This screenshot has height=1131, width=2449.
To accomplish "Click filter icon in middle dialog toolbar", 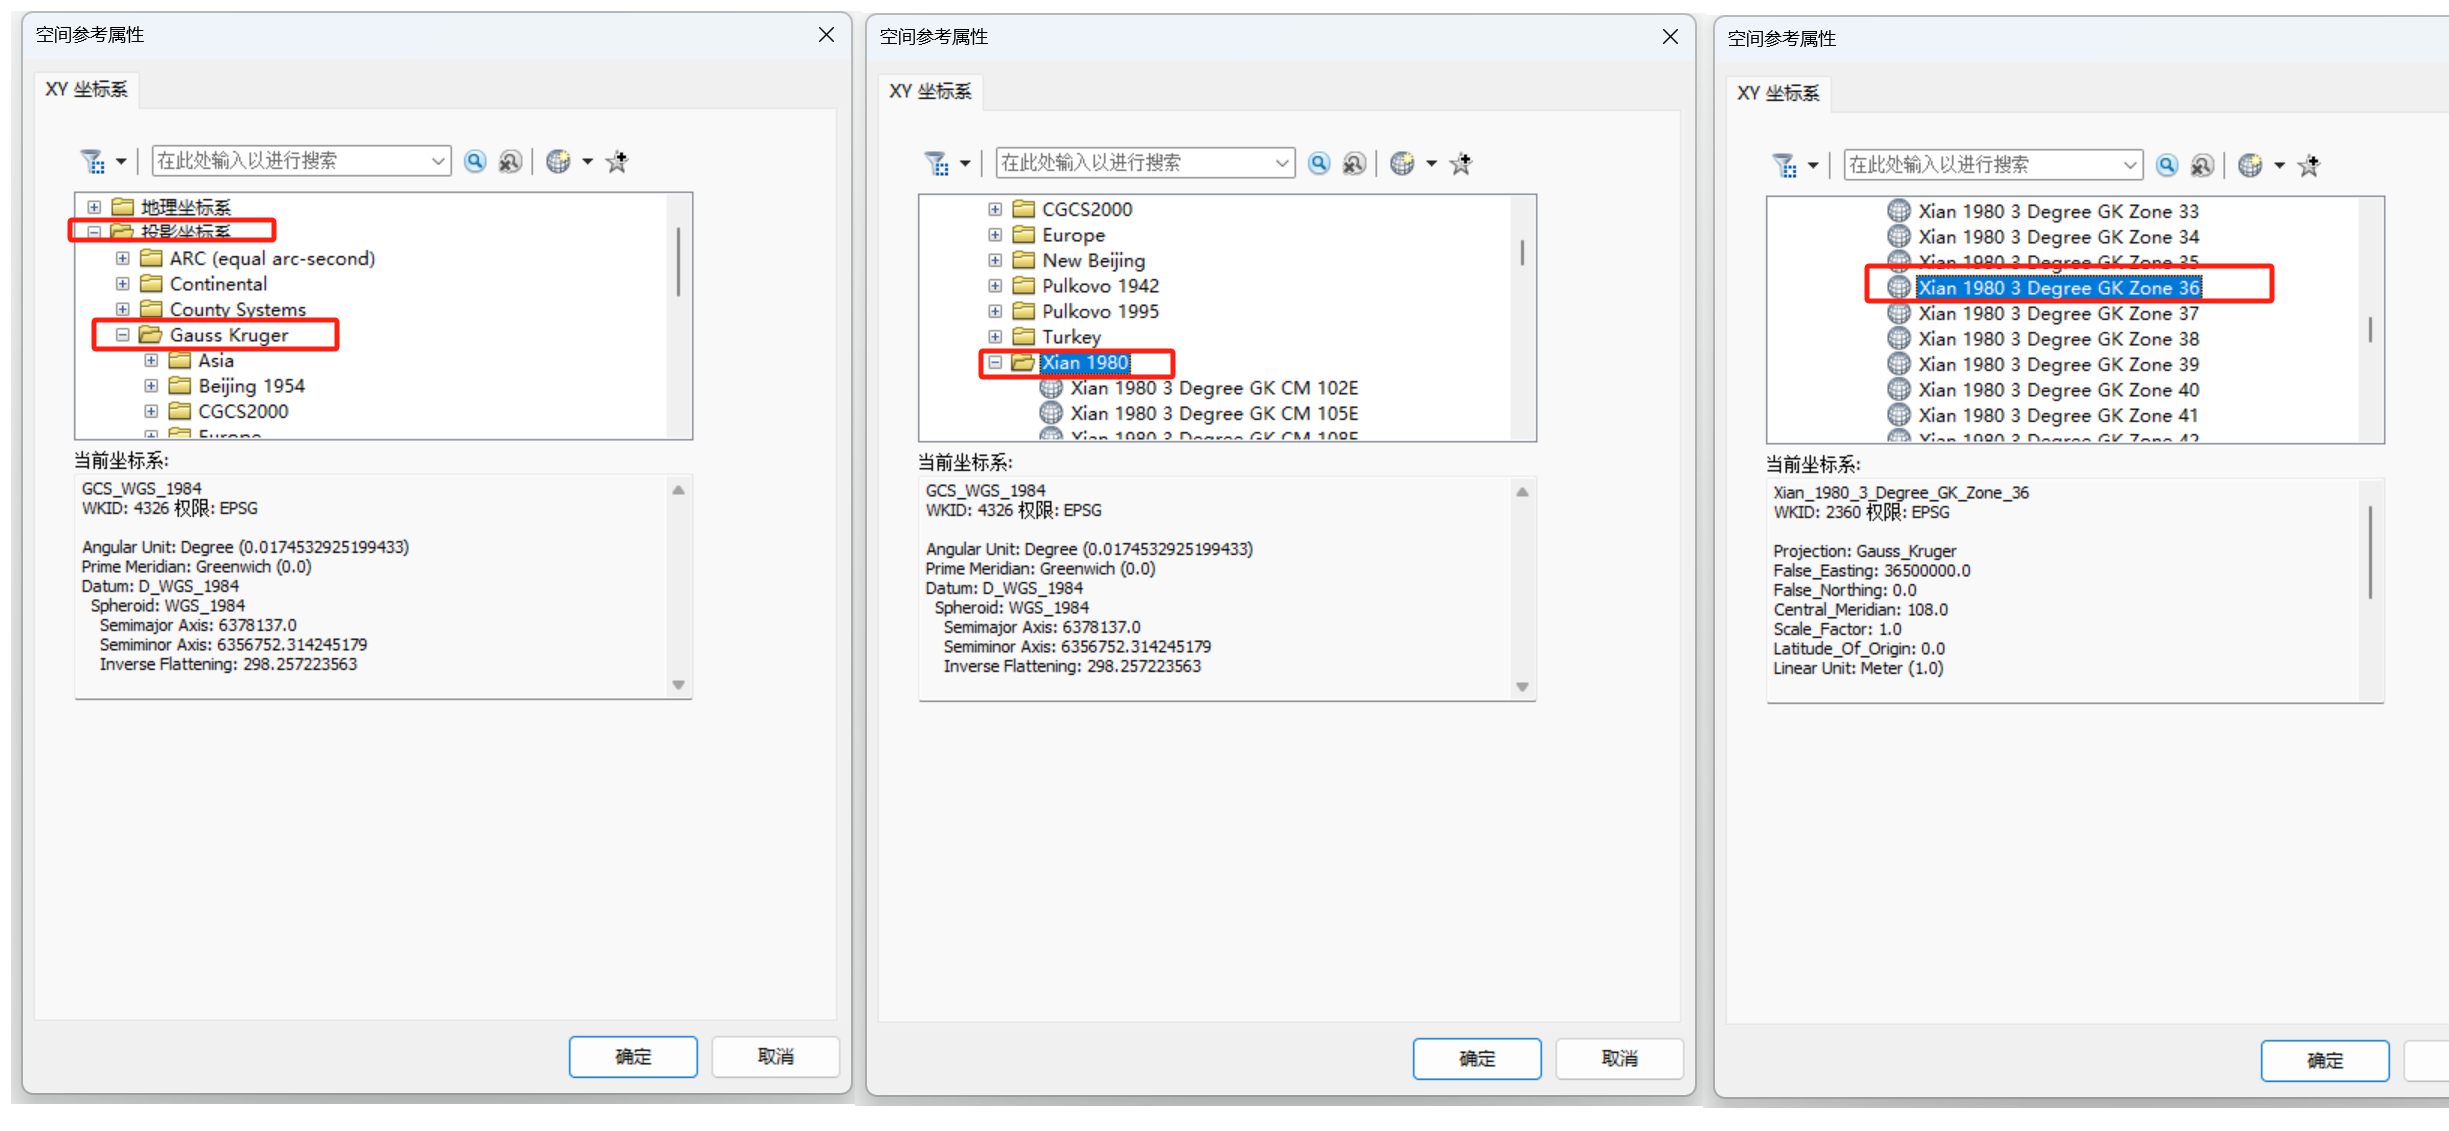I will click(937, 163).
